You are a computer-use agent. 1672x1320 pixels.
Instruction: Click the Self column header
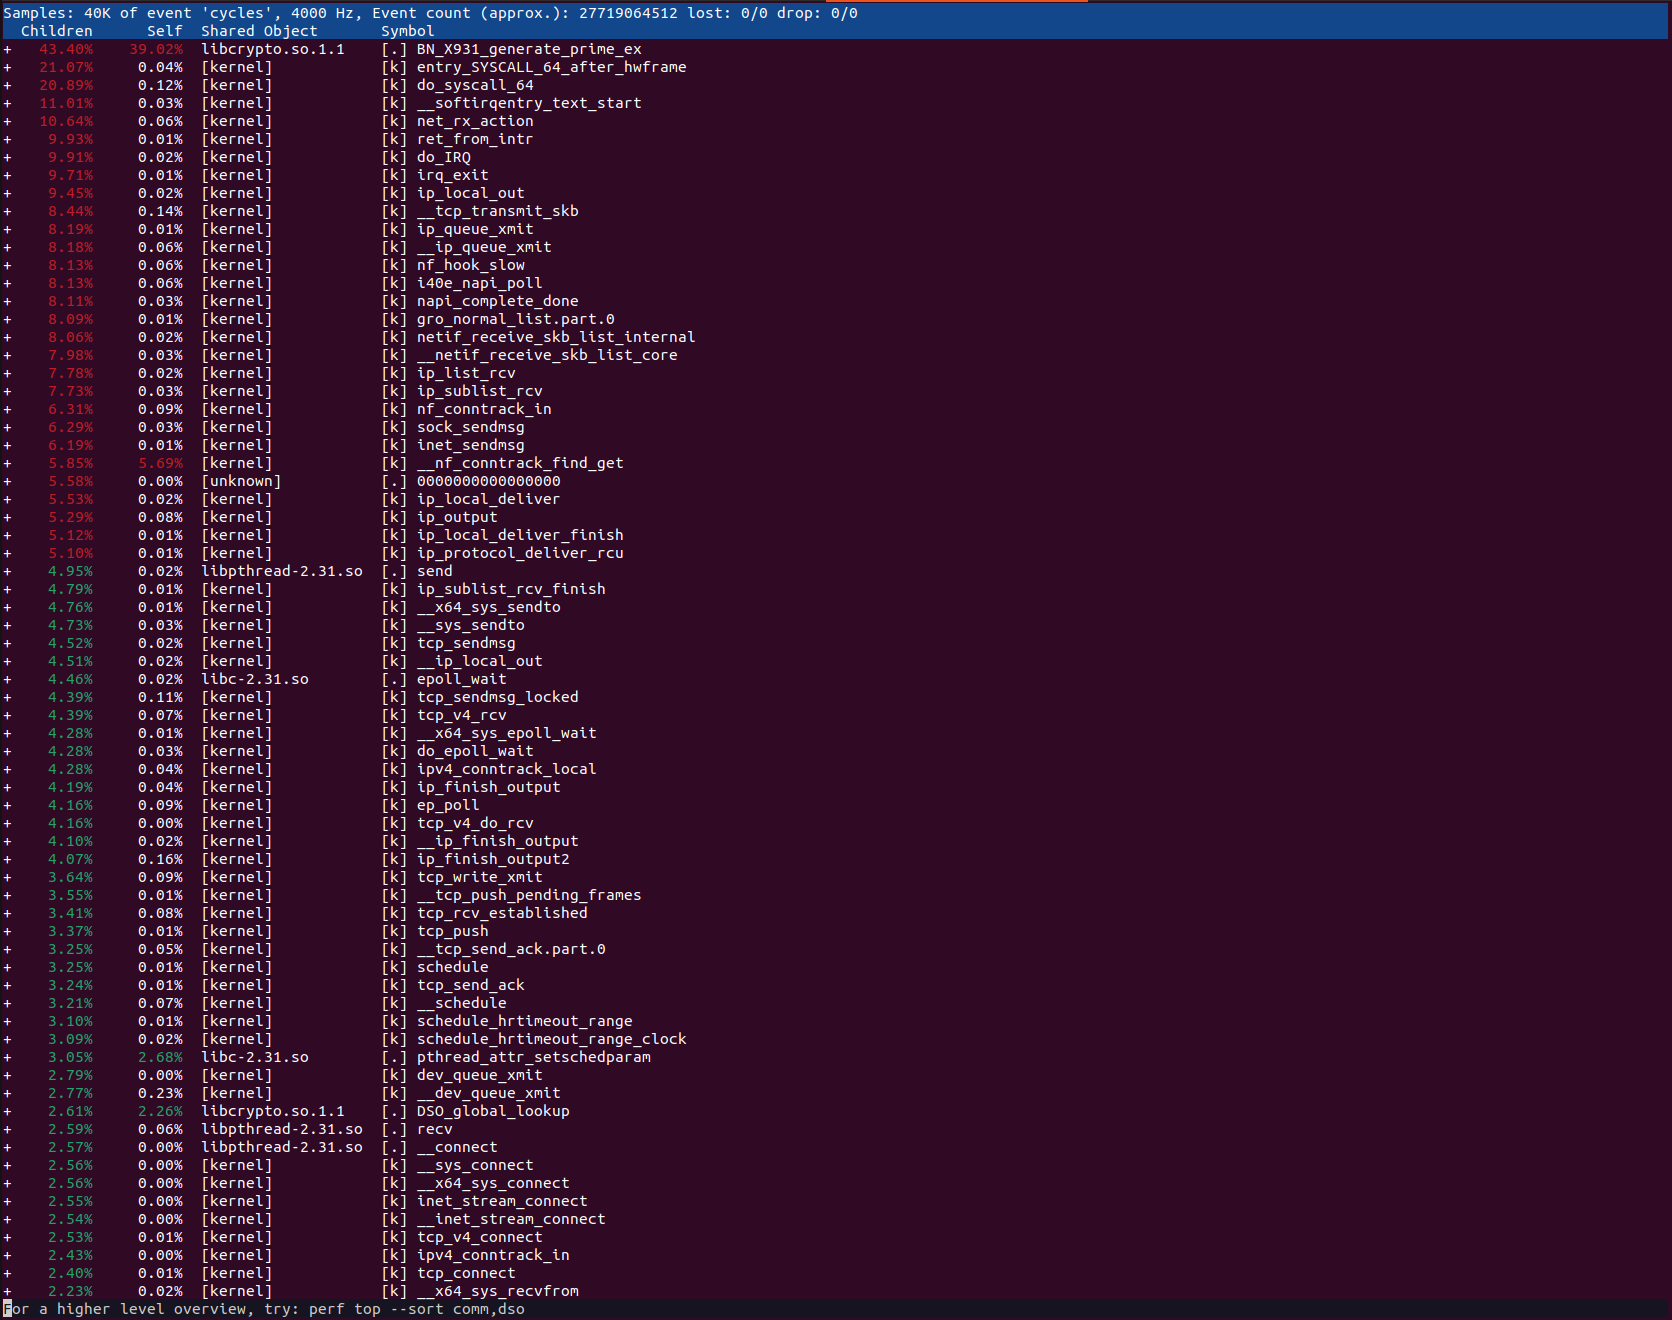pyautogui.click(x=164, y=30)
